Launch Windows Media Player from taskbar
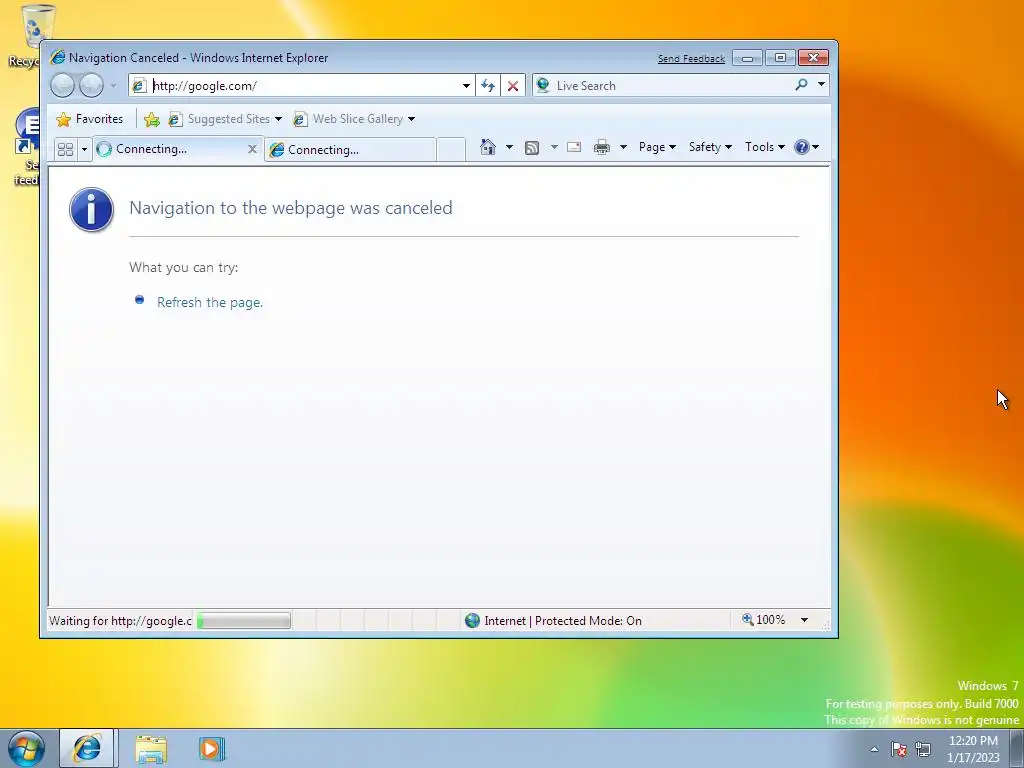The image size is (1024, 768). click(212, 749)
